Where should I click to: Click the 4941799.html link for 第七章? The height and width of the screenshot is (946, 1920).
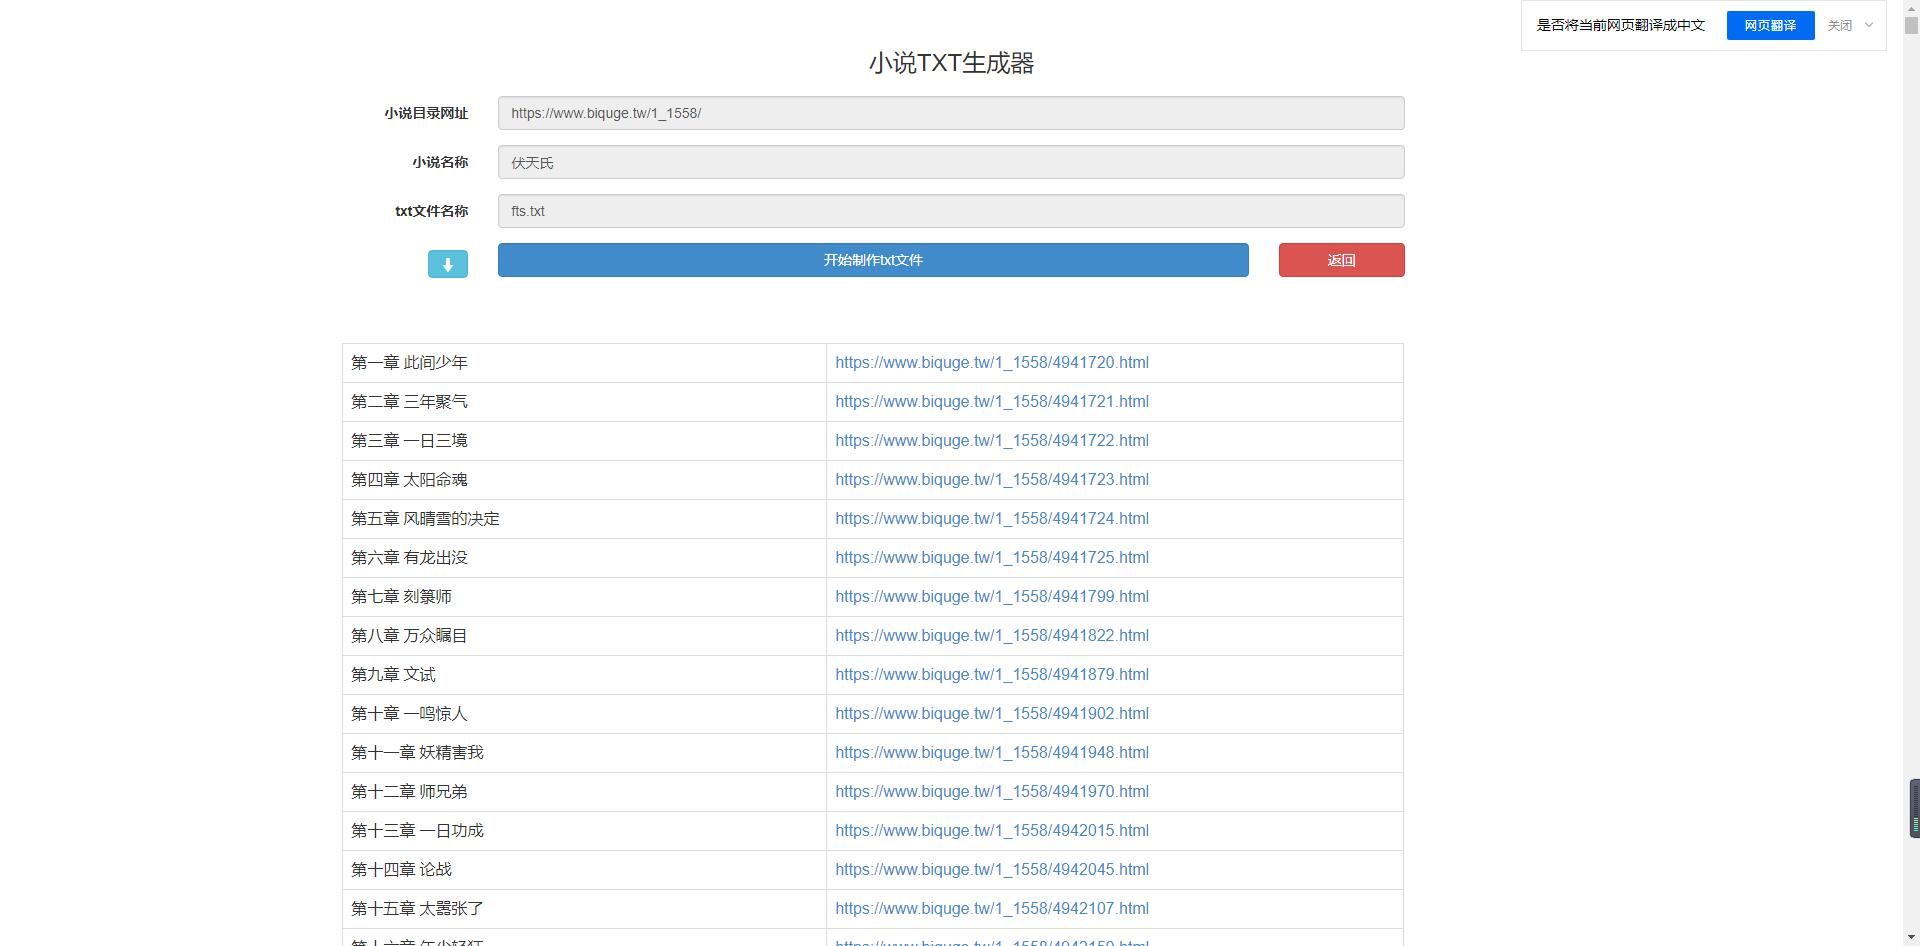tap(991, 597)
